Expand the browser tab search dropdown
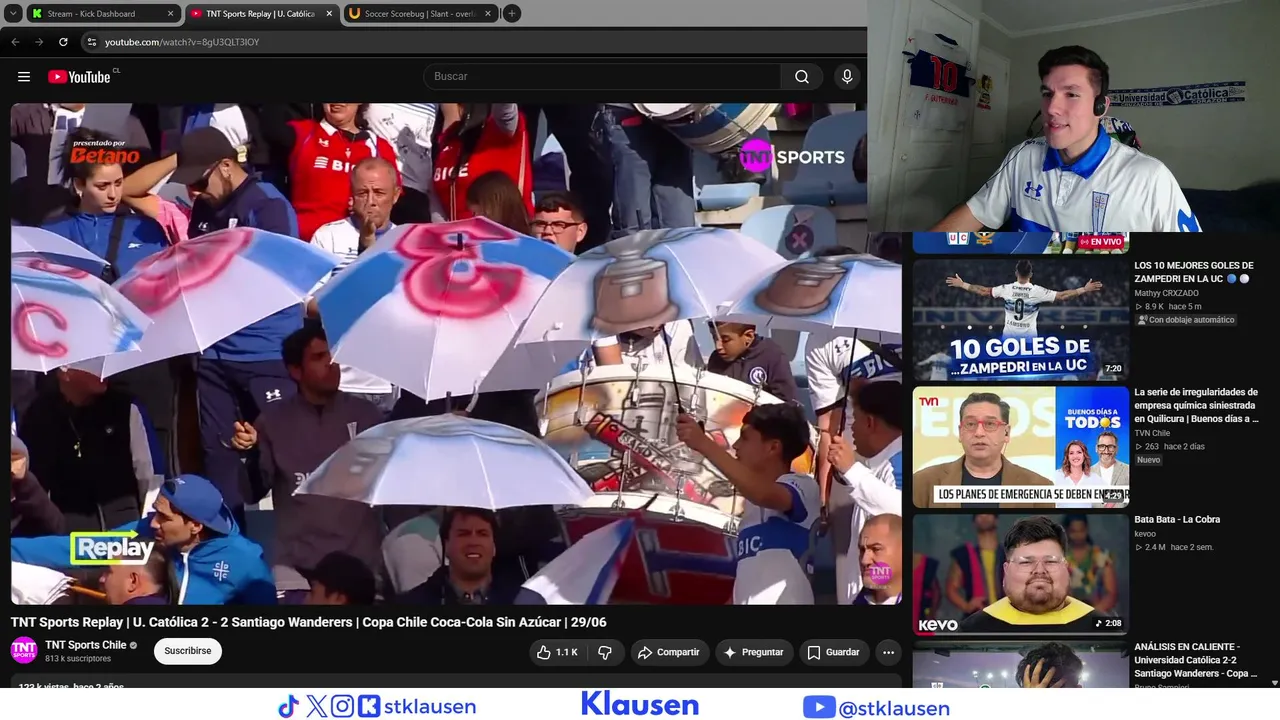 pos(13,14)
